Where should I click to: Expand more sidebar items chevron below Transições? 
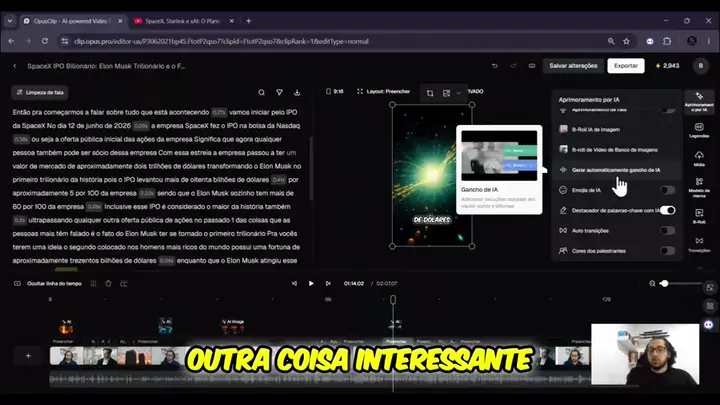point(699,268)
